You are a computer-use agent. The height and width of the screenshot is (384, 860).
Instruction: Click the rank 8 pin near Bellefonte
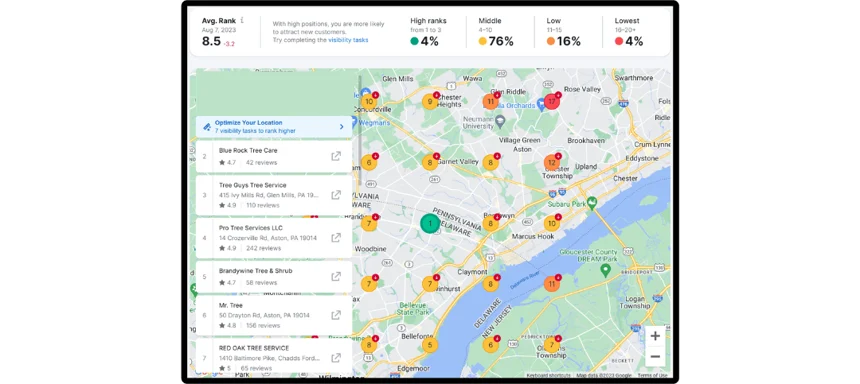pos(369,345)
